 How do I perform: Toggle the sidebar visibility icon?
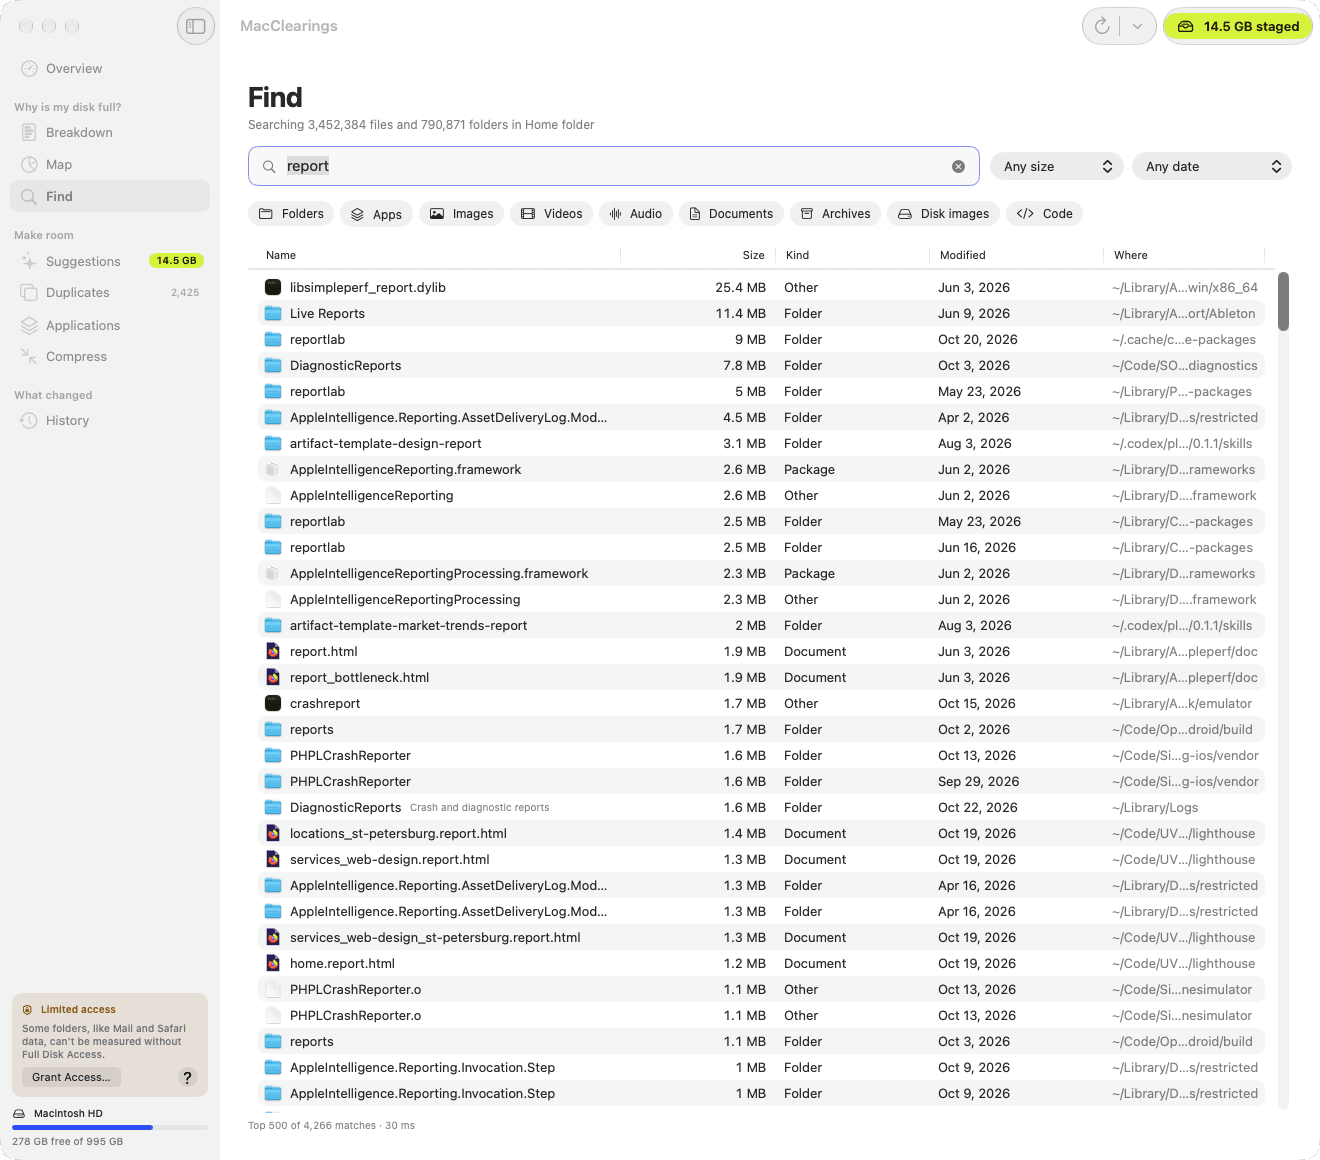tap(196, 26)
